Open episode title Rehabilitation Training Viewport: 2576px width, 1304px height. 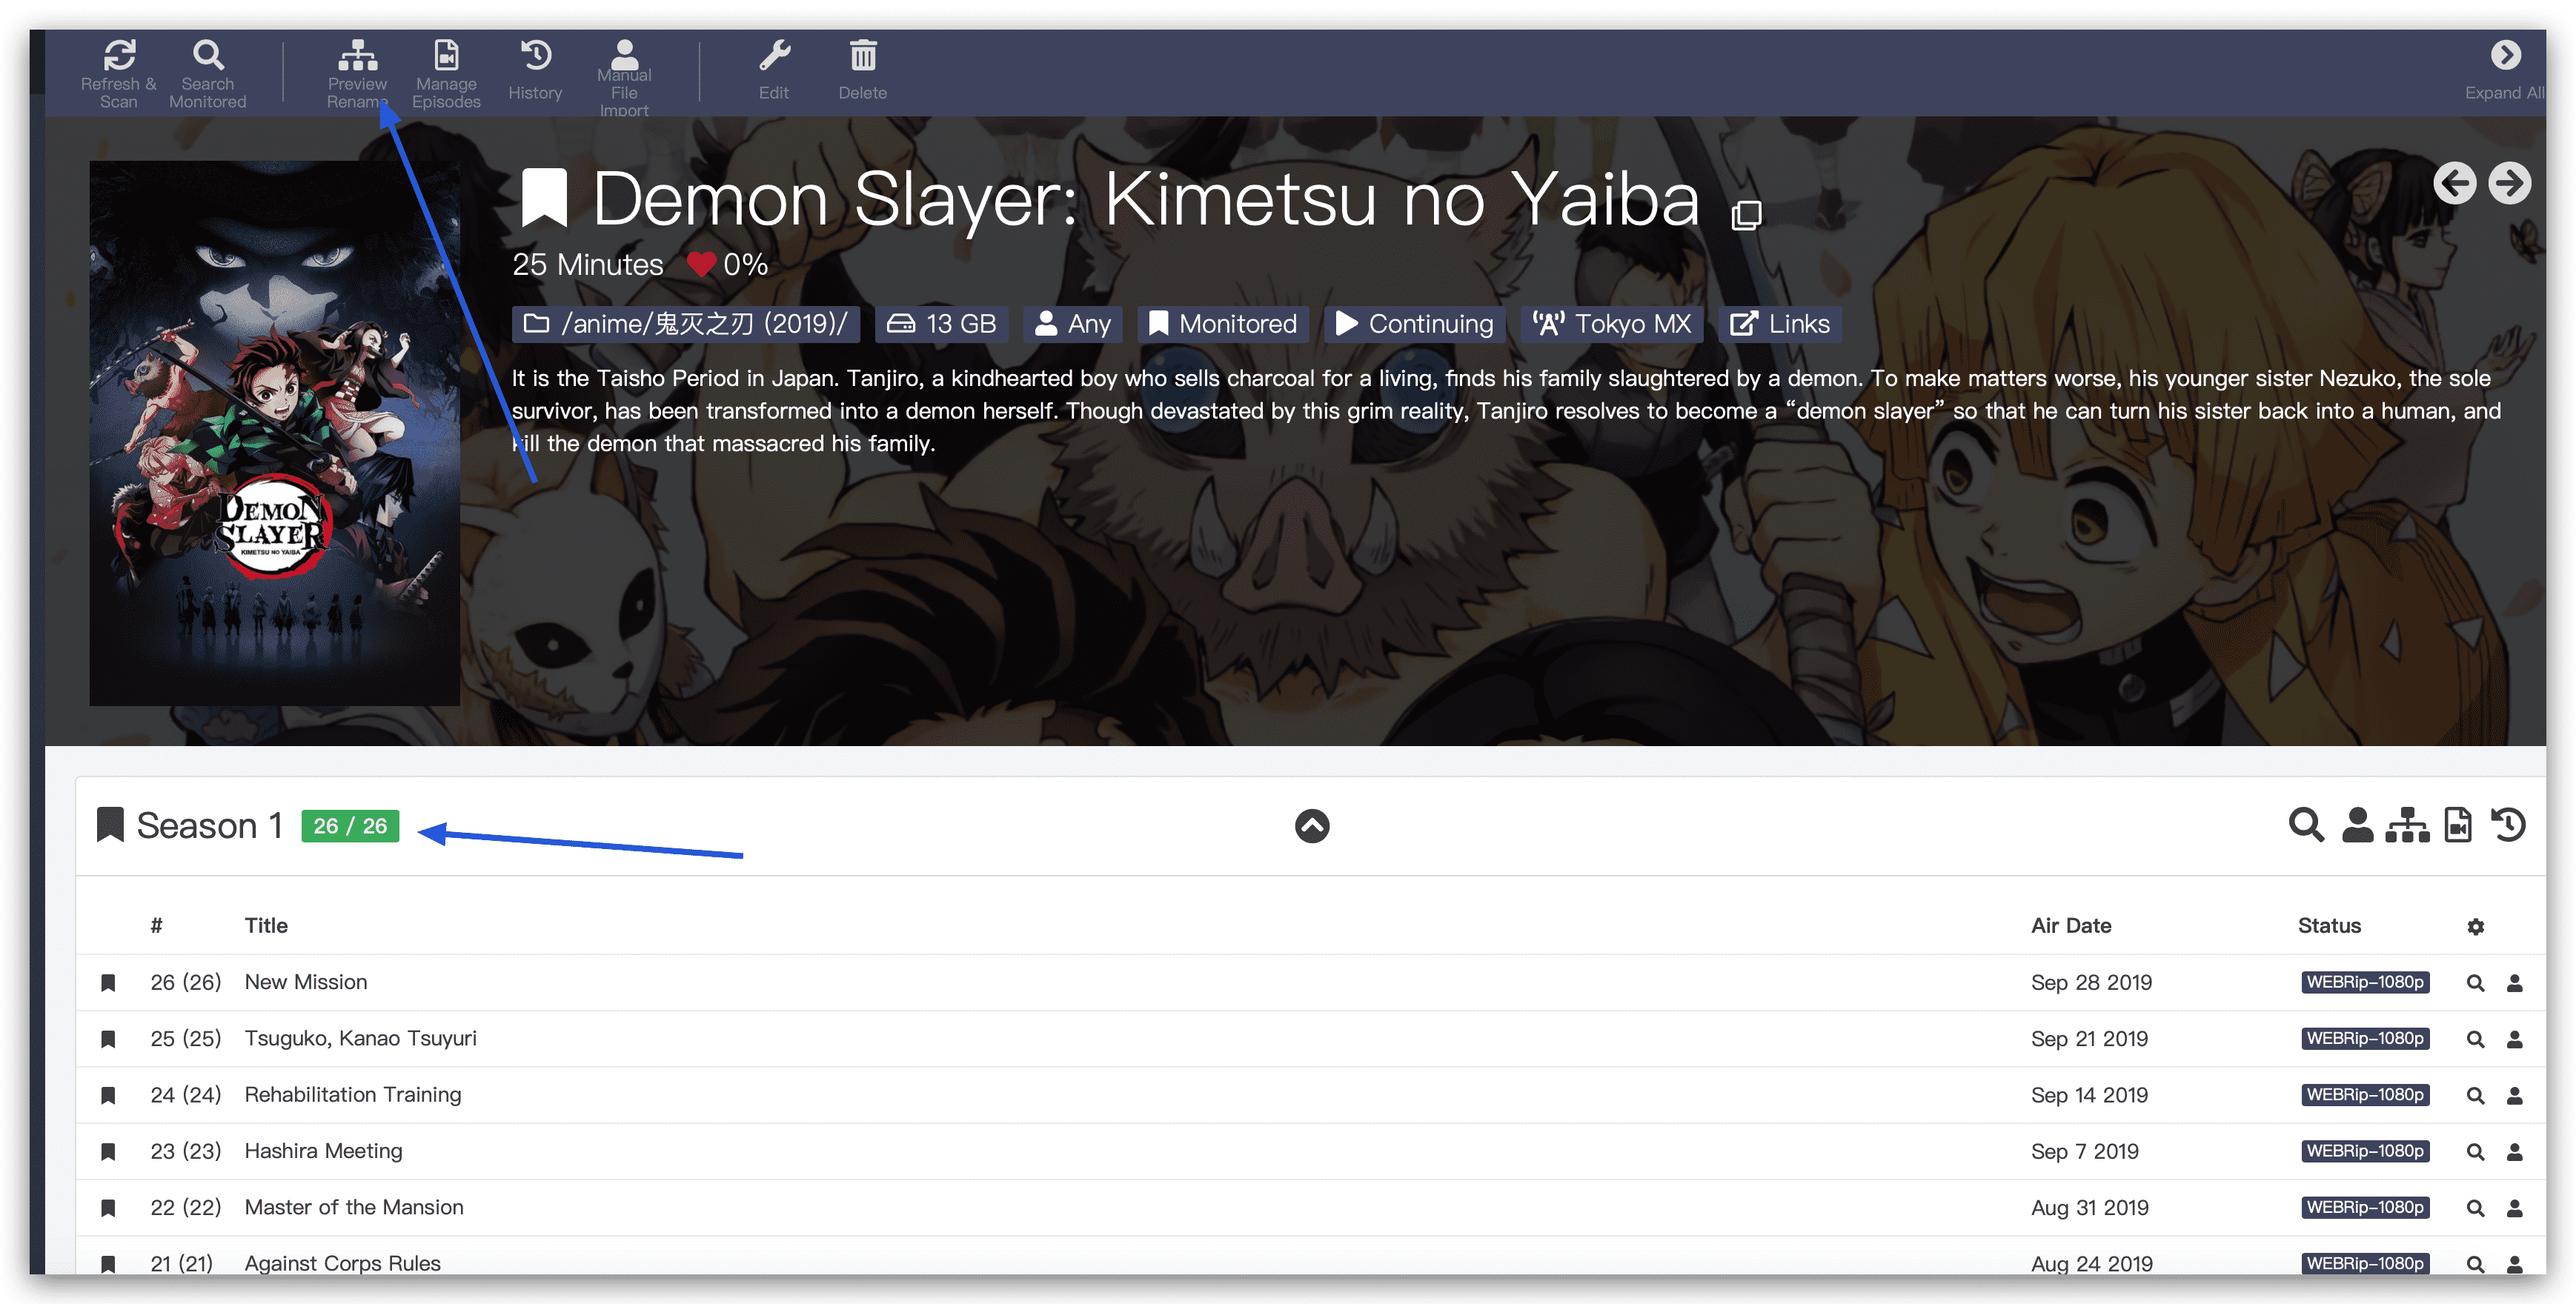pos(353,1094)
